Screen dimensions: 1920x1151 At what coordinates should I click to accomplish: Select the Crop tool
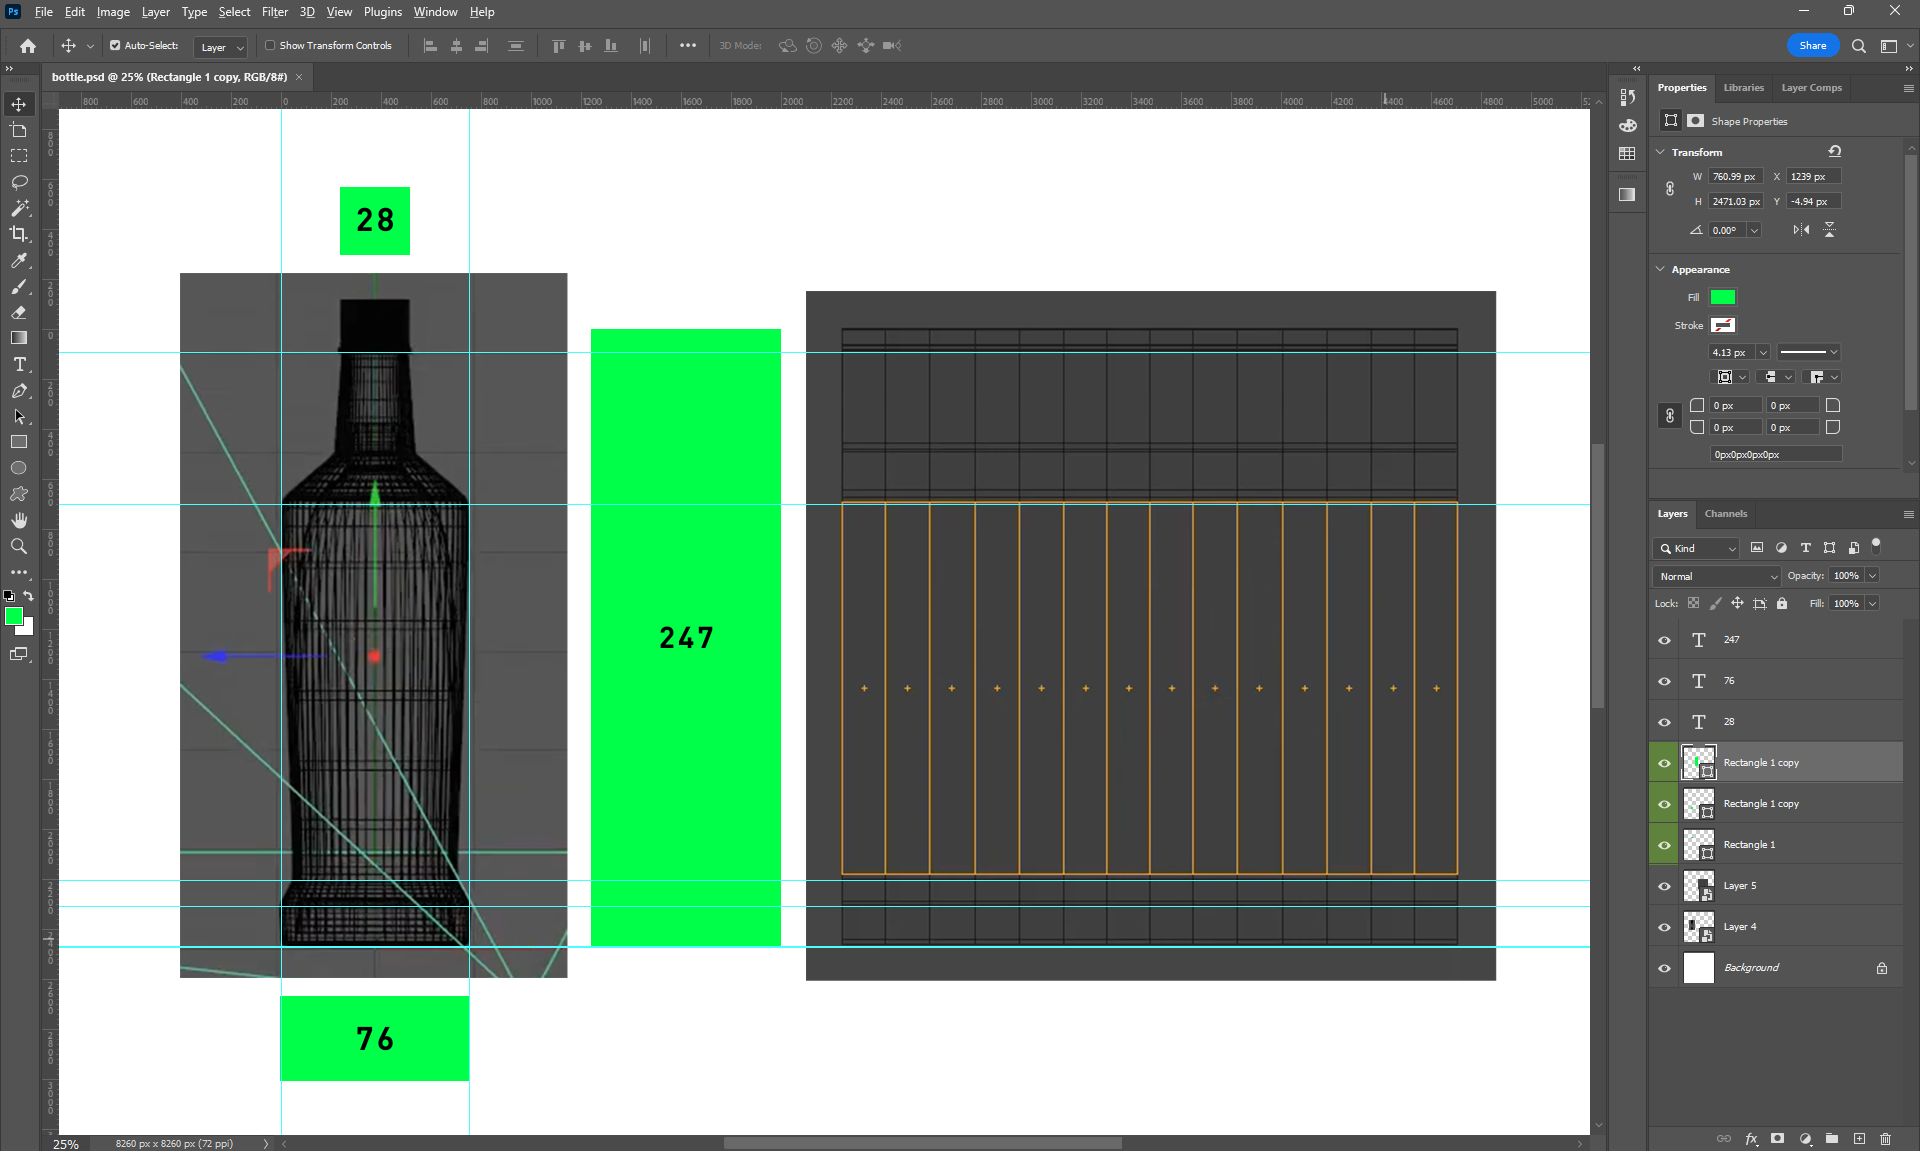click(19, 234)
